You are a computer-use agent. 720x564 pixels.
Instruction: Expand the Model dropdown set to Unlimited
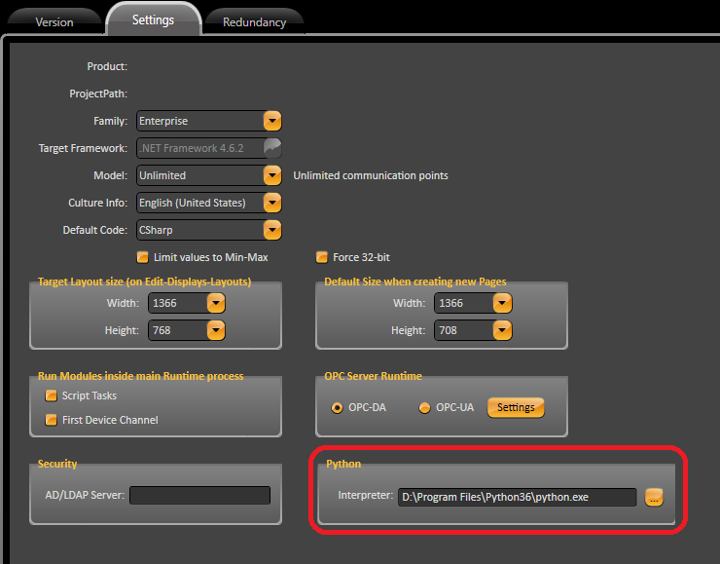pos(272,175)
